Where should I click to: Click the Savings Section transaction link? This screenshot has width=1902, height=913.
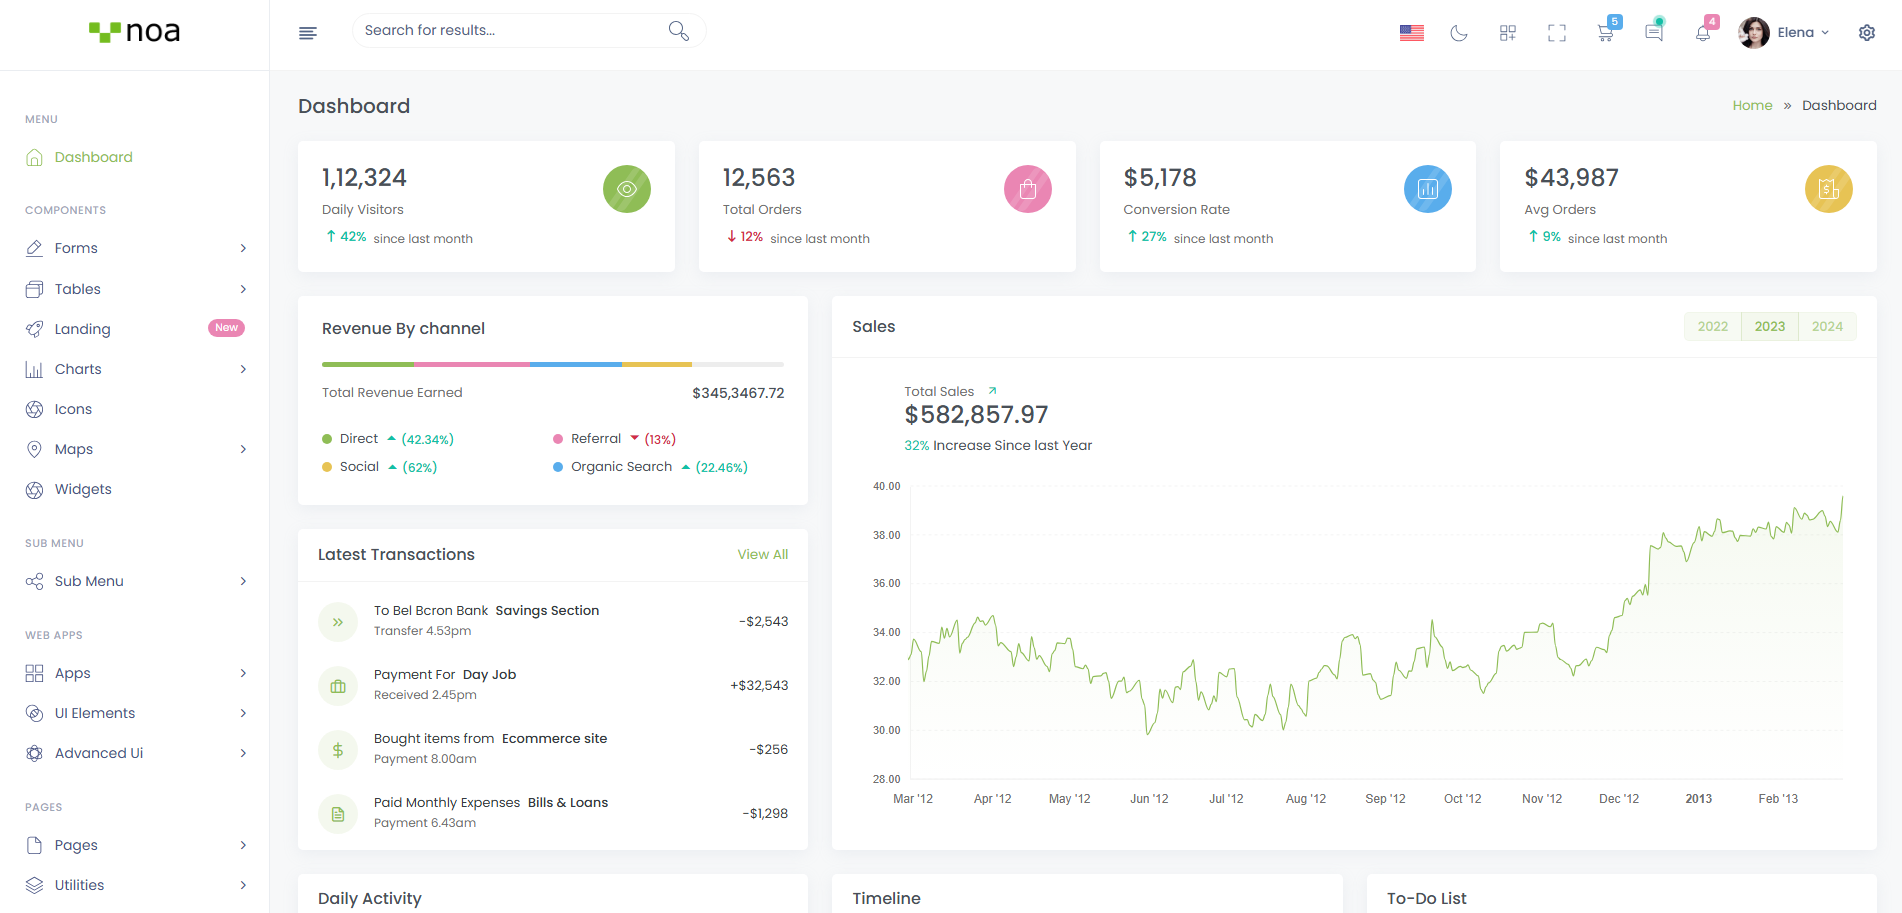pyautogui.click(x=547, y=610)
